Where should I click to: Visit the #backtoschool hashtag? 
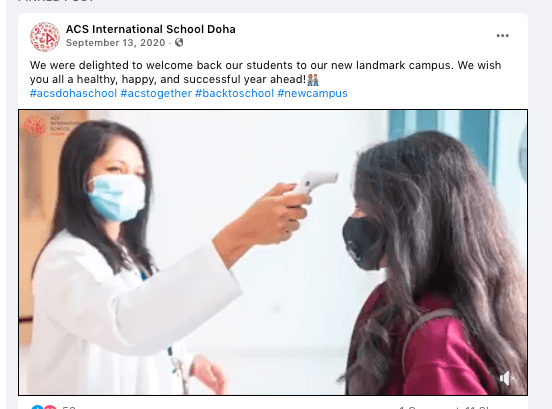(234, 93)
